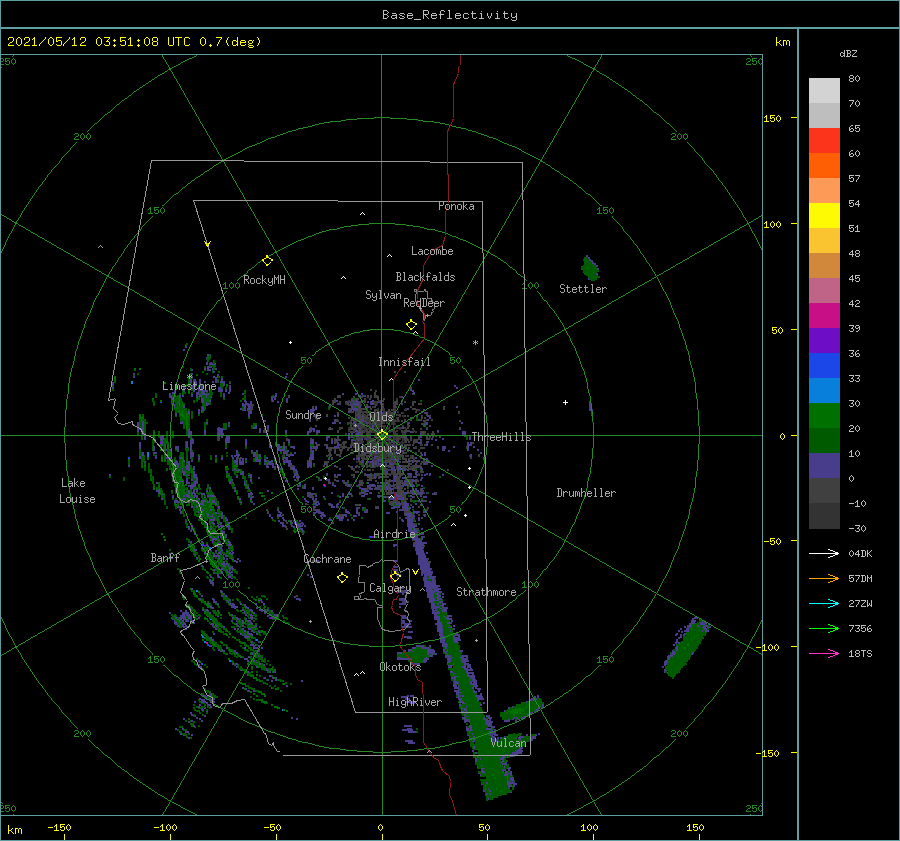The height and width of the screenshot is (841, 900).
Task: Select the red 60-65 dBZ swatch
Action: tap(824, 141)
